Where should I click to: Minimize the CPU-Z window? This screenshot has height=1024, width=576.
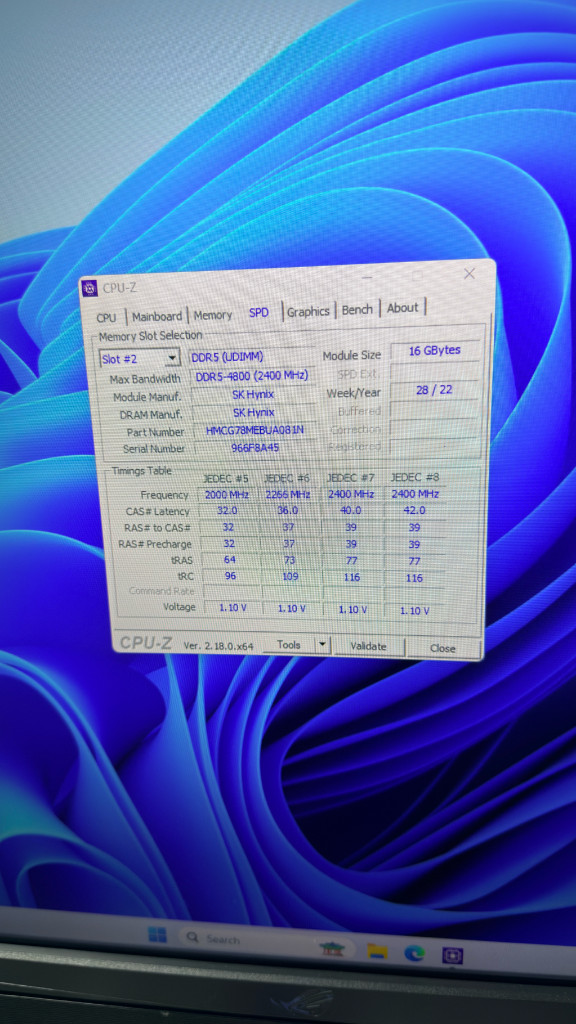click(x=368, y=278)
